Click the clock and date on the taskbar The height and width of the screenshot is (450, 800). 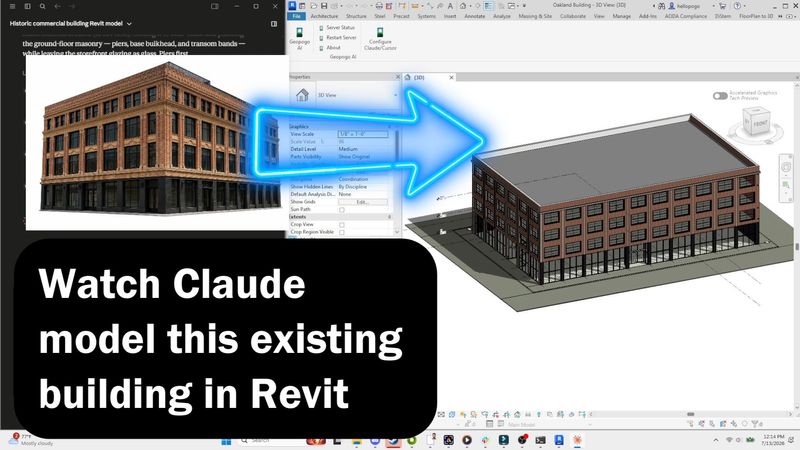tap(773, 440)
